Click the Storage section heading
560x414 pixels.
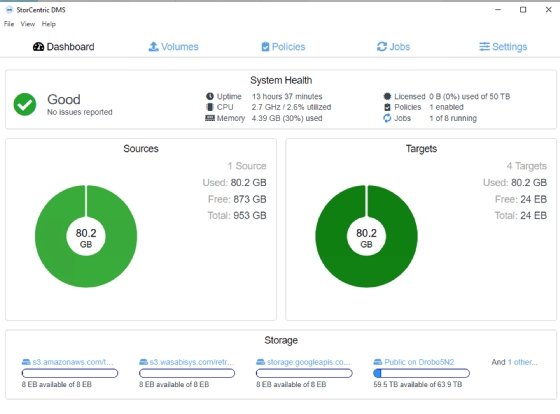tap(281, 340)
